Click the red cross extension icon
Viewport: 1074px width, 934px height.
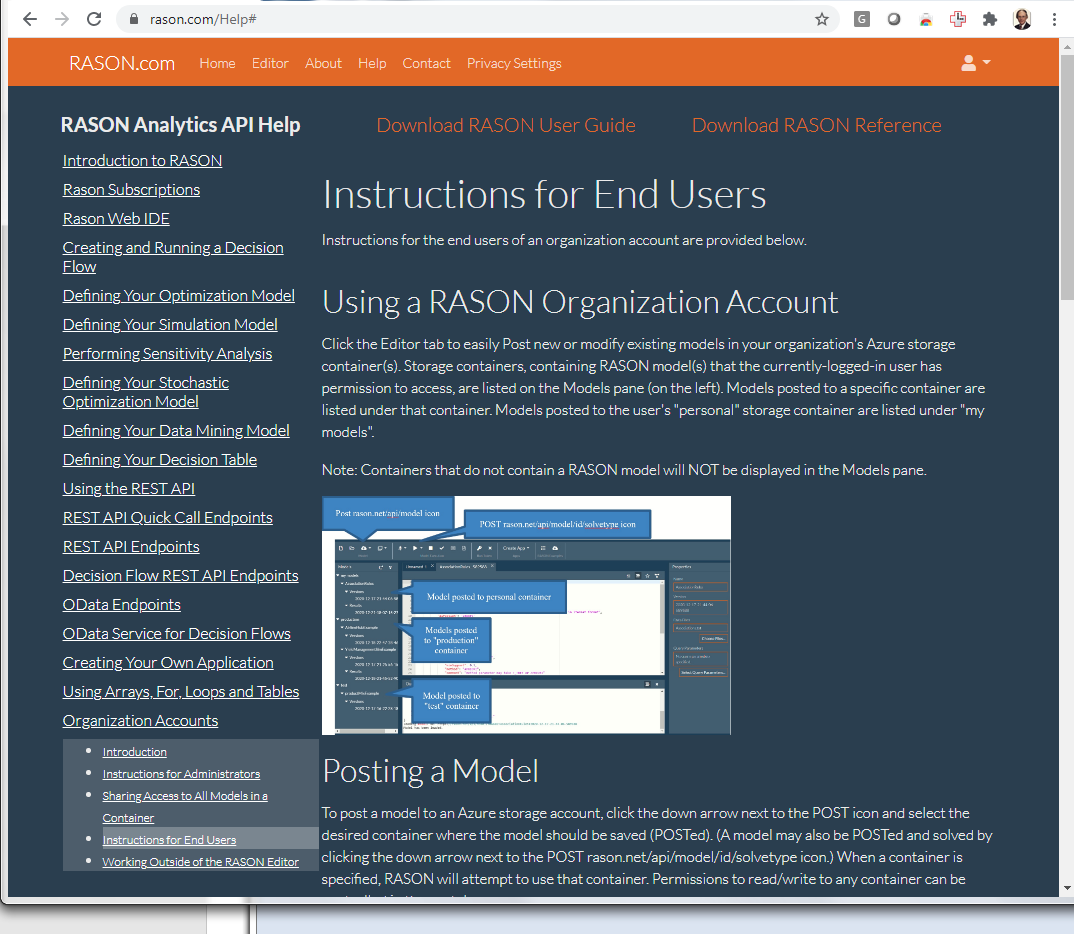point(958,19)
